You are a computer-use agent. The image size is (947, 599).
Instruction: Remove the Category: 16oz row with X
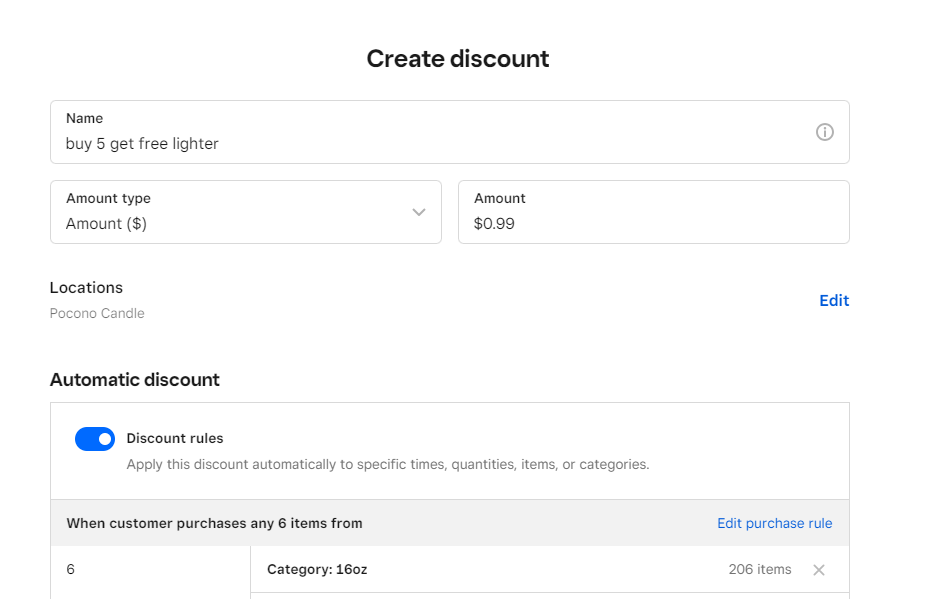819,570
